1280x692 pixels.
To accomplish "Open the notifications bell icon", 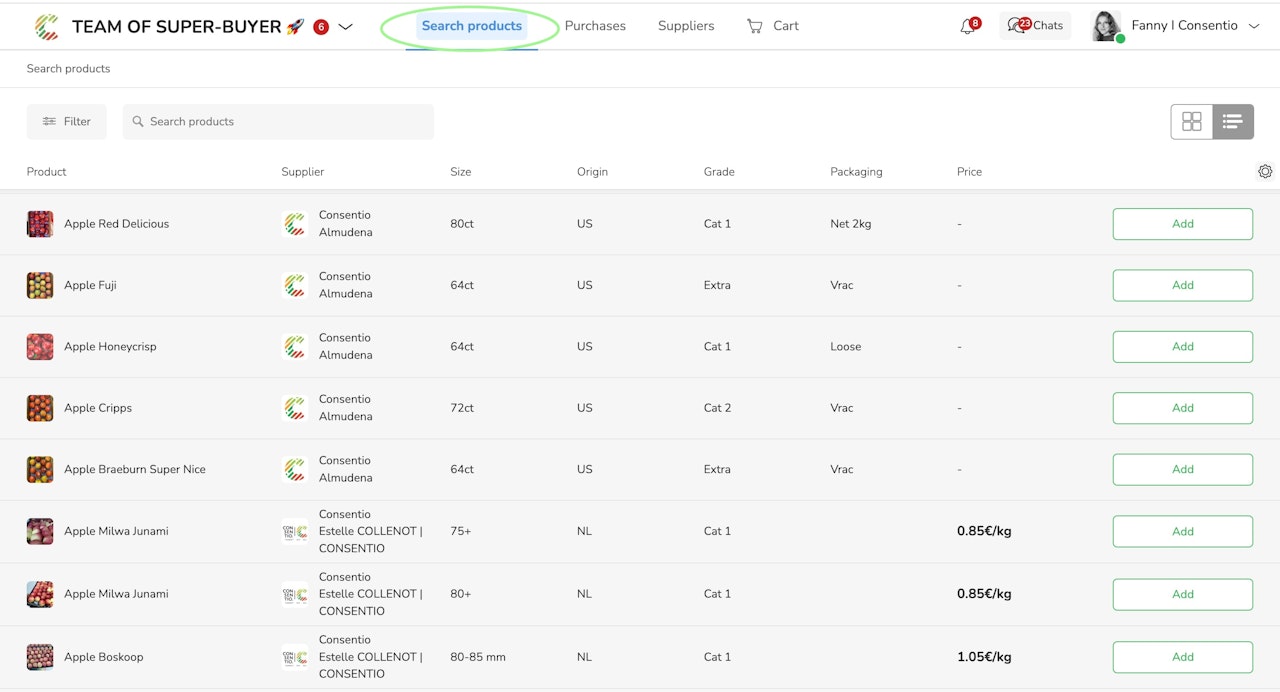I will point(967,27).
